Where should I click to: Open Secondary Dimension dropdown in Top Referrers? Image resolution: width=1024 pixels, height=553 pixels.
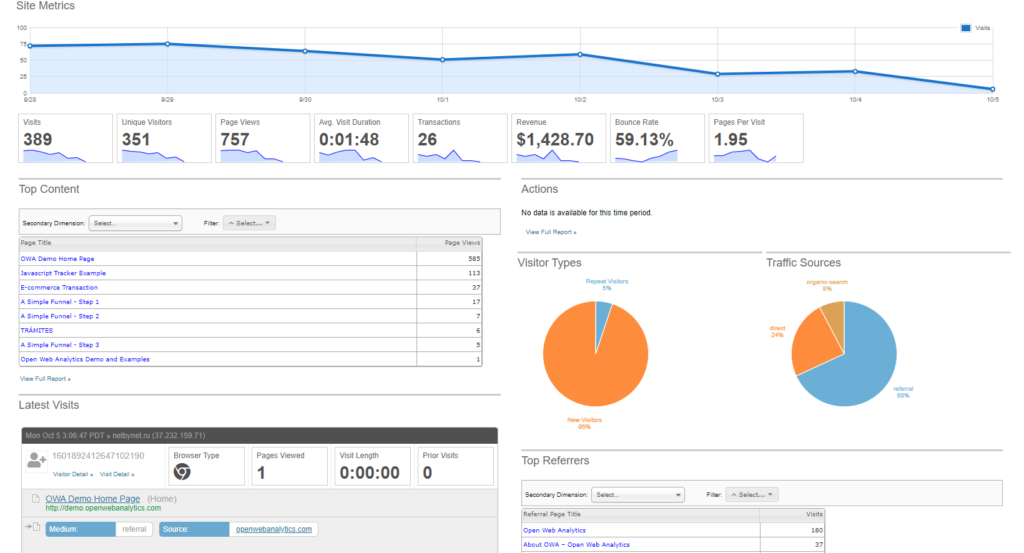(637, 494)
